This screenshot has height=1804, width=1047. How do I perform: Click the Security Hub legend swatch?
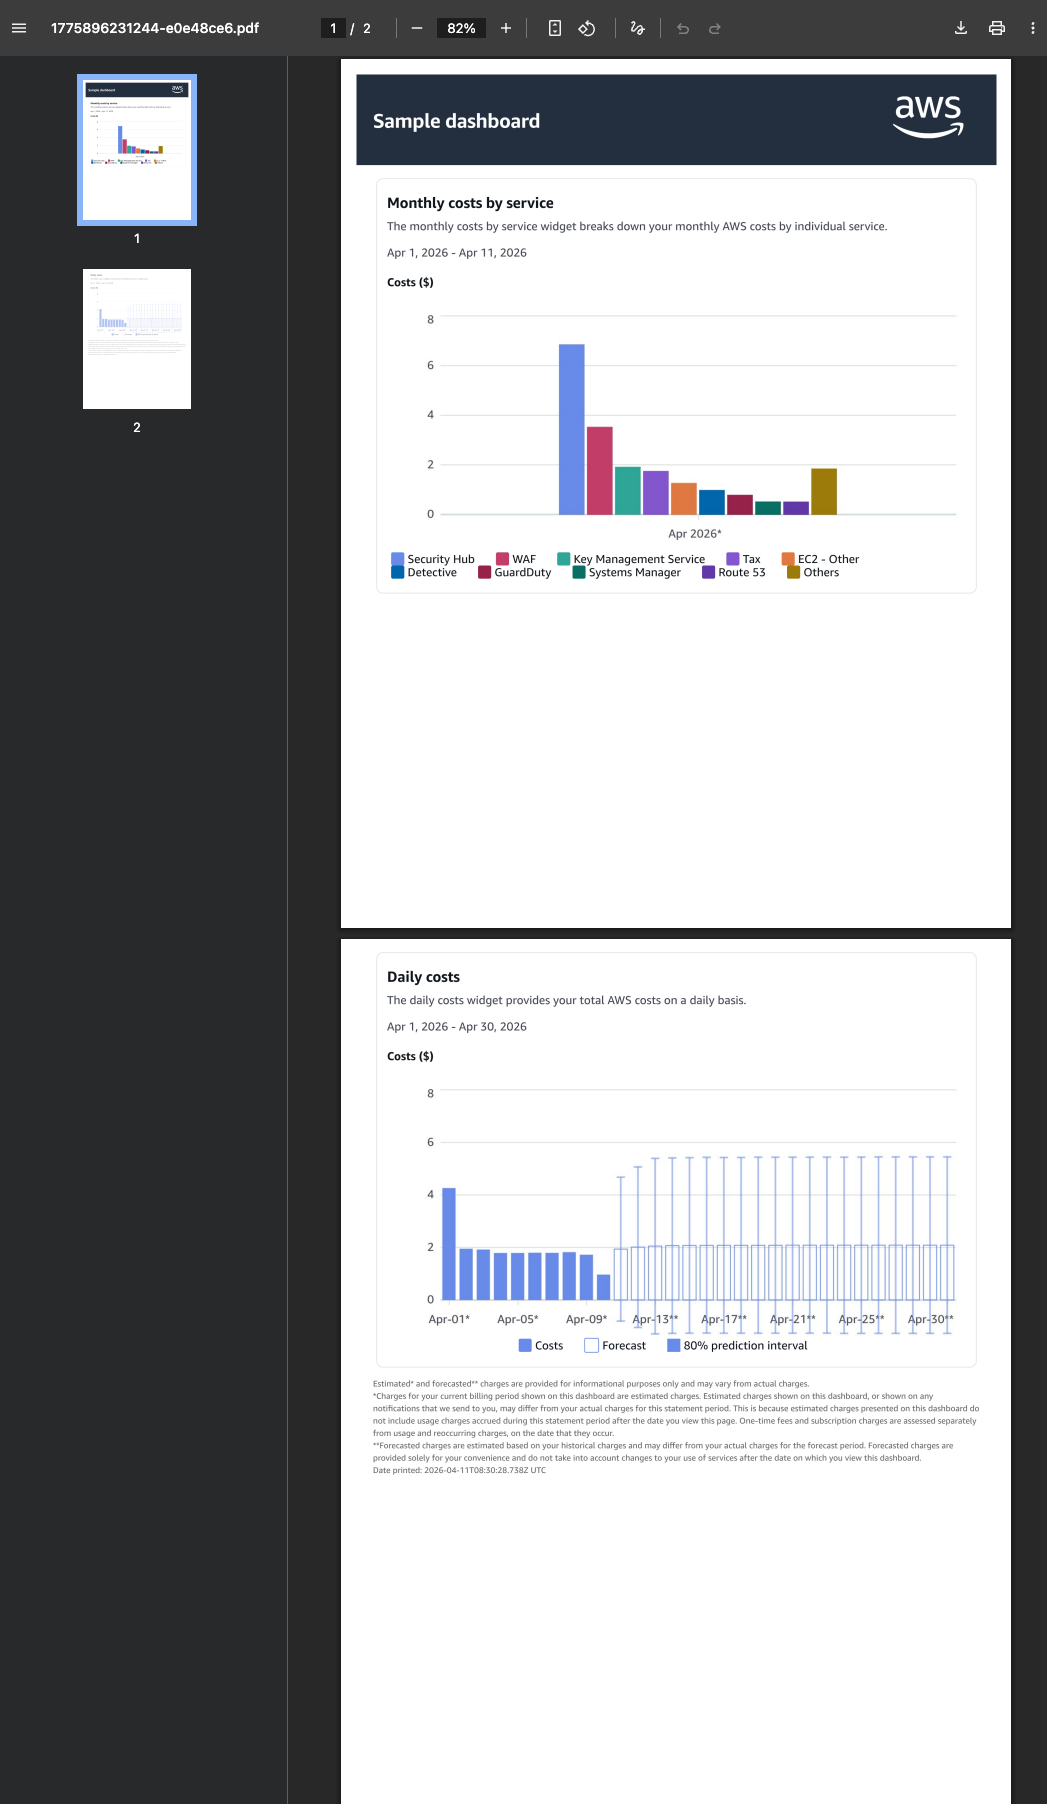[x=398, y=559]
